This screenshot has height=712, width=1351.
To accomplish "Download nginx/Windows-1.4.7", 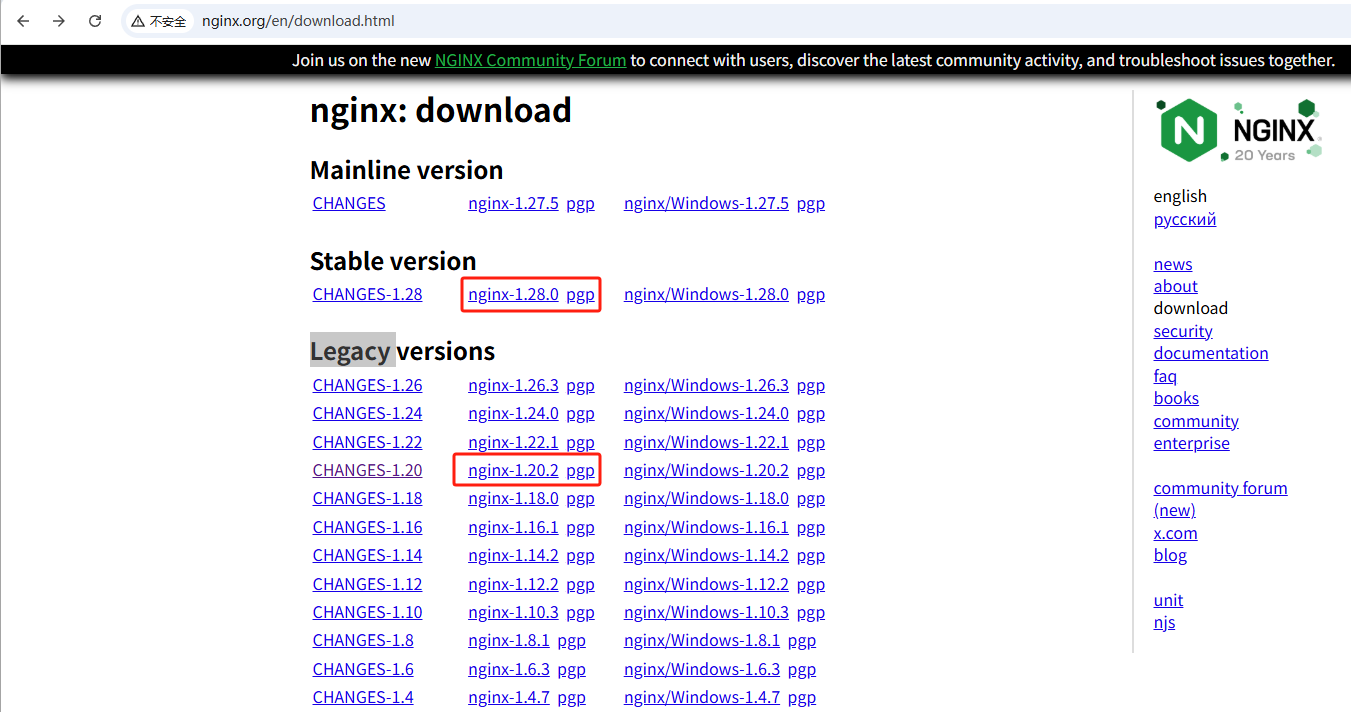I will pyautogui.click(x=702, y=697).
